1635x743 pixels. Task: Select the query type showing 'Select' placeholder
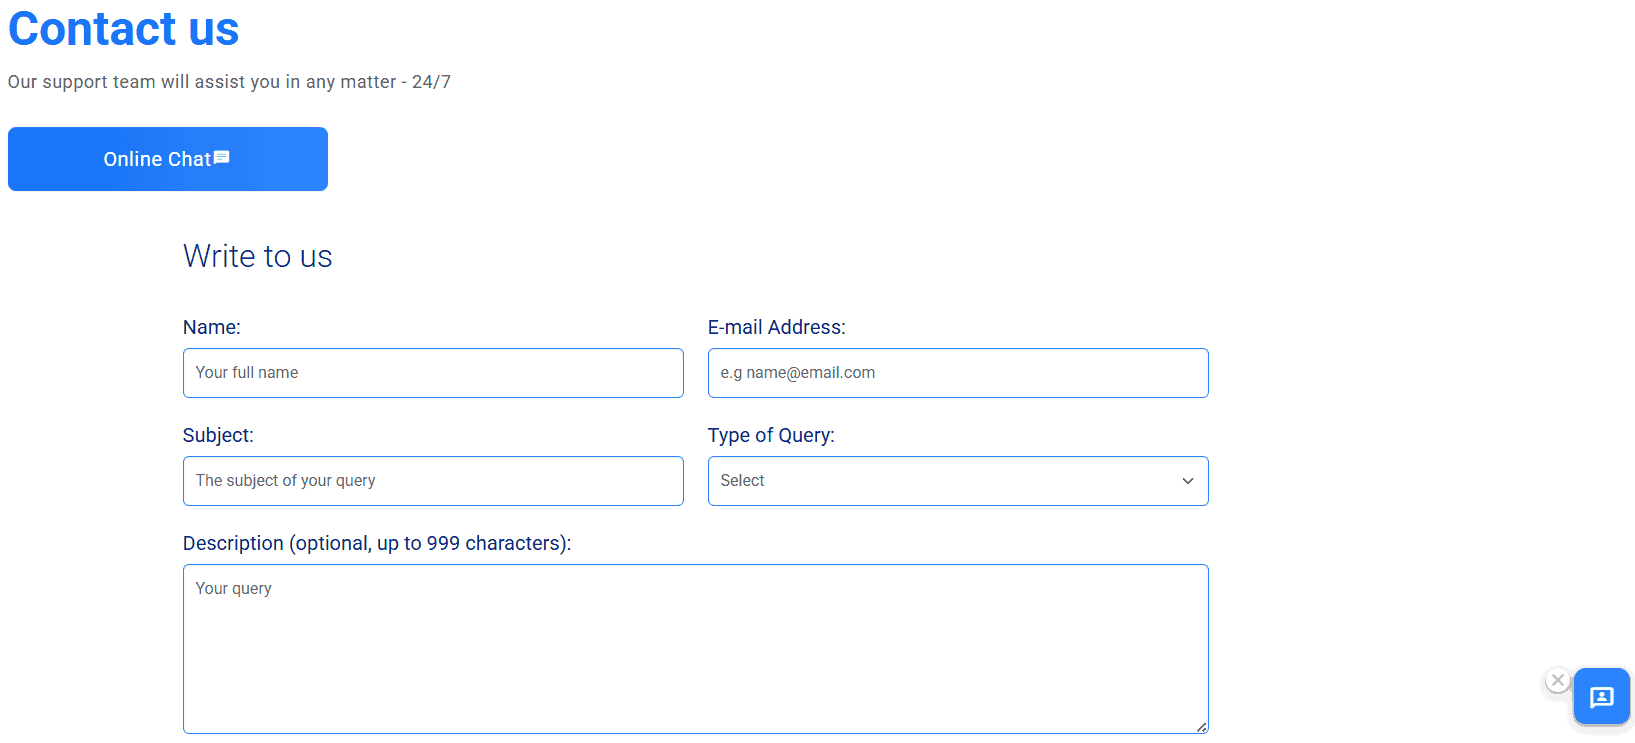957,481
